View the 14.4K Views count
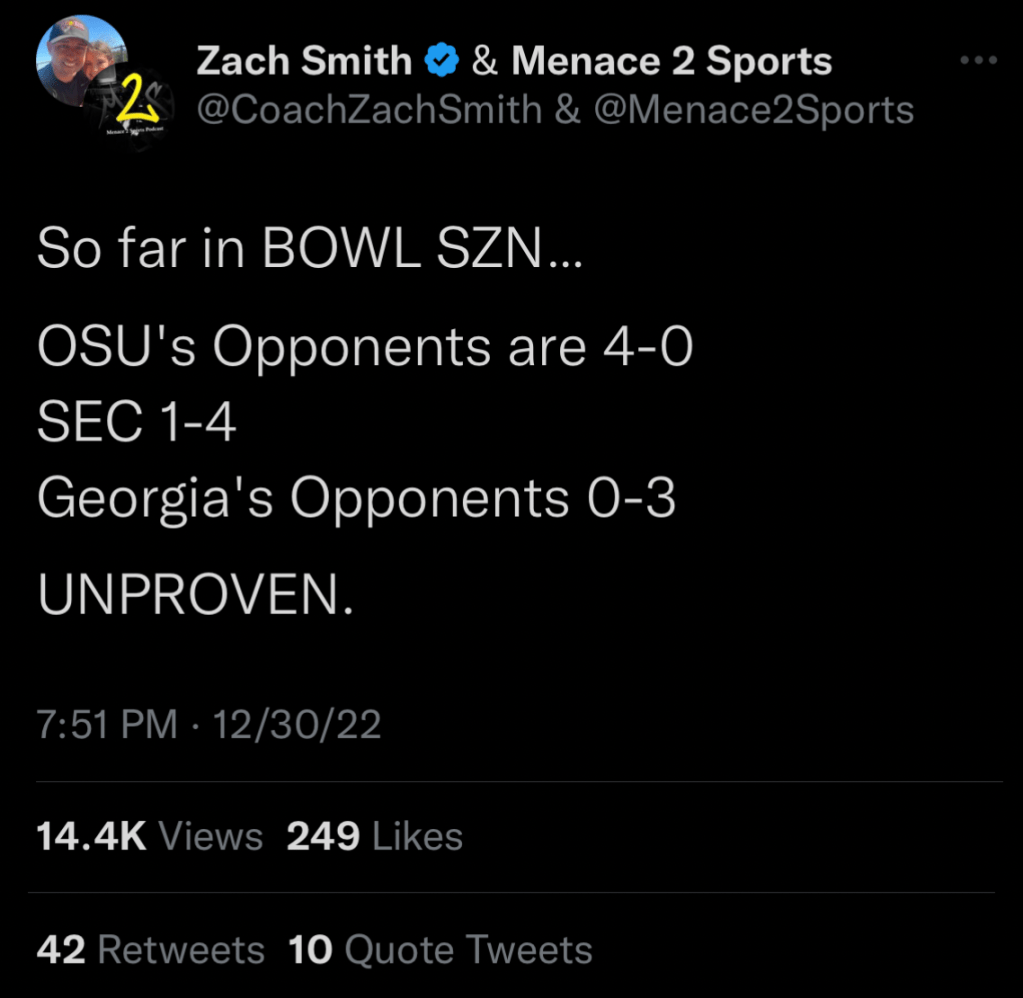The width and height of the screenshot is (1023, 998). pos(149,836)
